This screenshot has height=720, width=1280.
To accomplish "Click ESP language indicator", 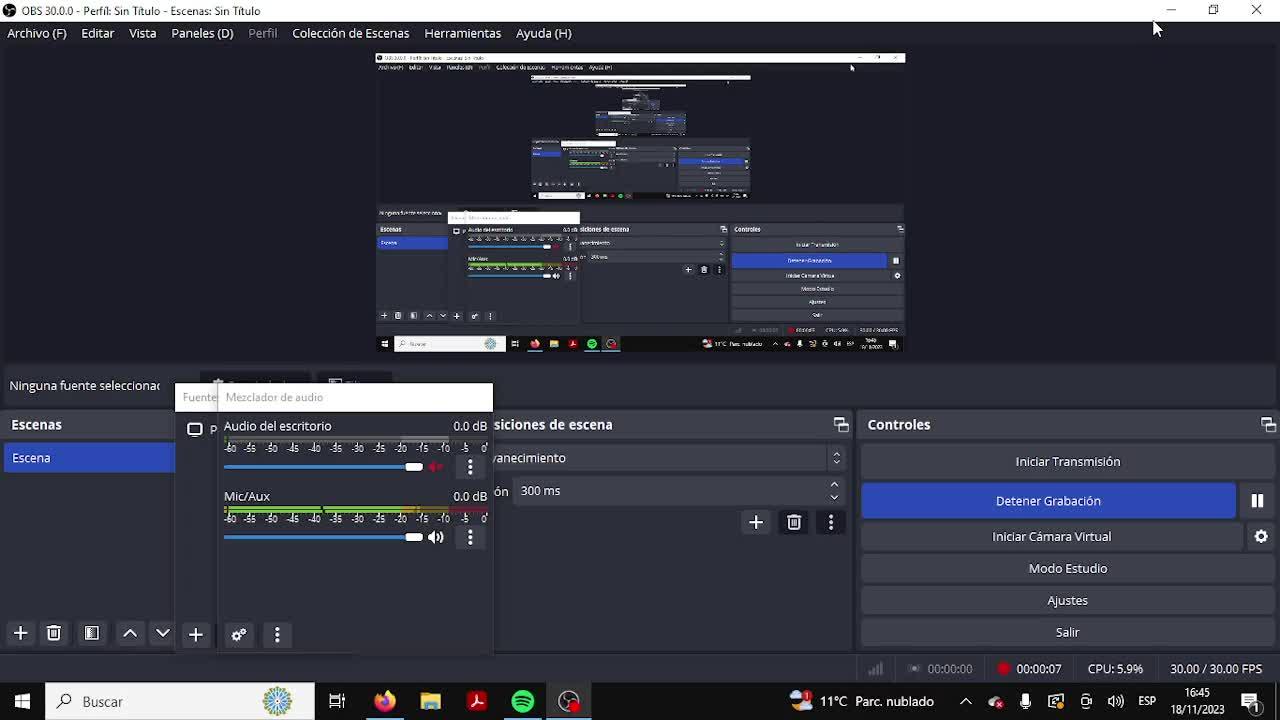I will [1147, 701].
